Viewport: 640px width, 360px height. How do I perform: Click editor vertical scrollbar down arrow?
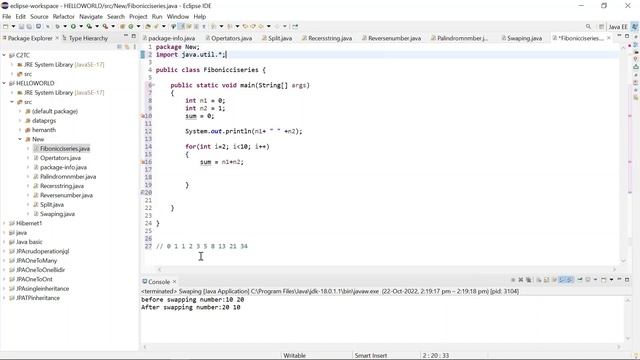(x=623, y=260)
